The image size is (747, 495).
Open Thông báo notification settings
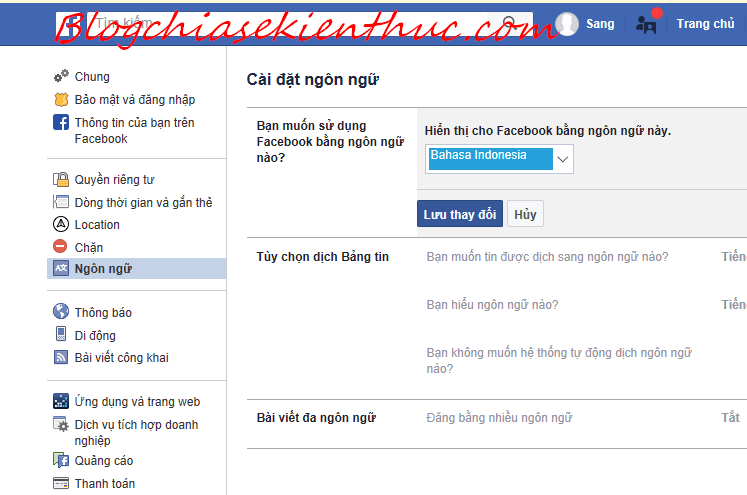click(x=103, y=312)
